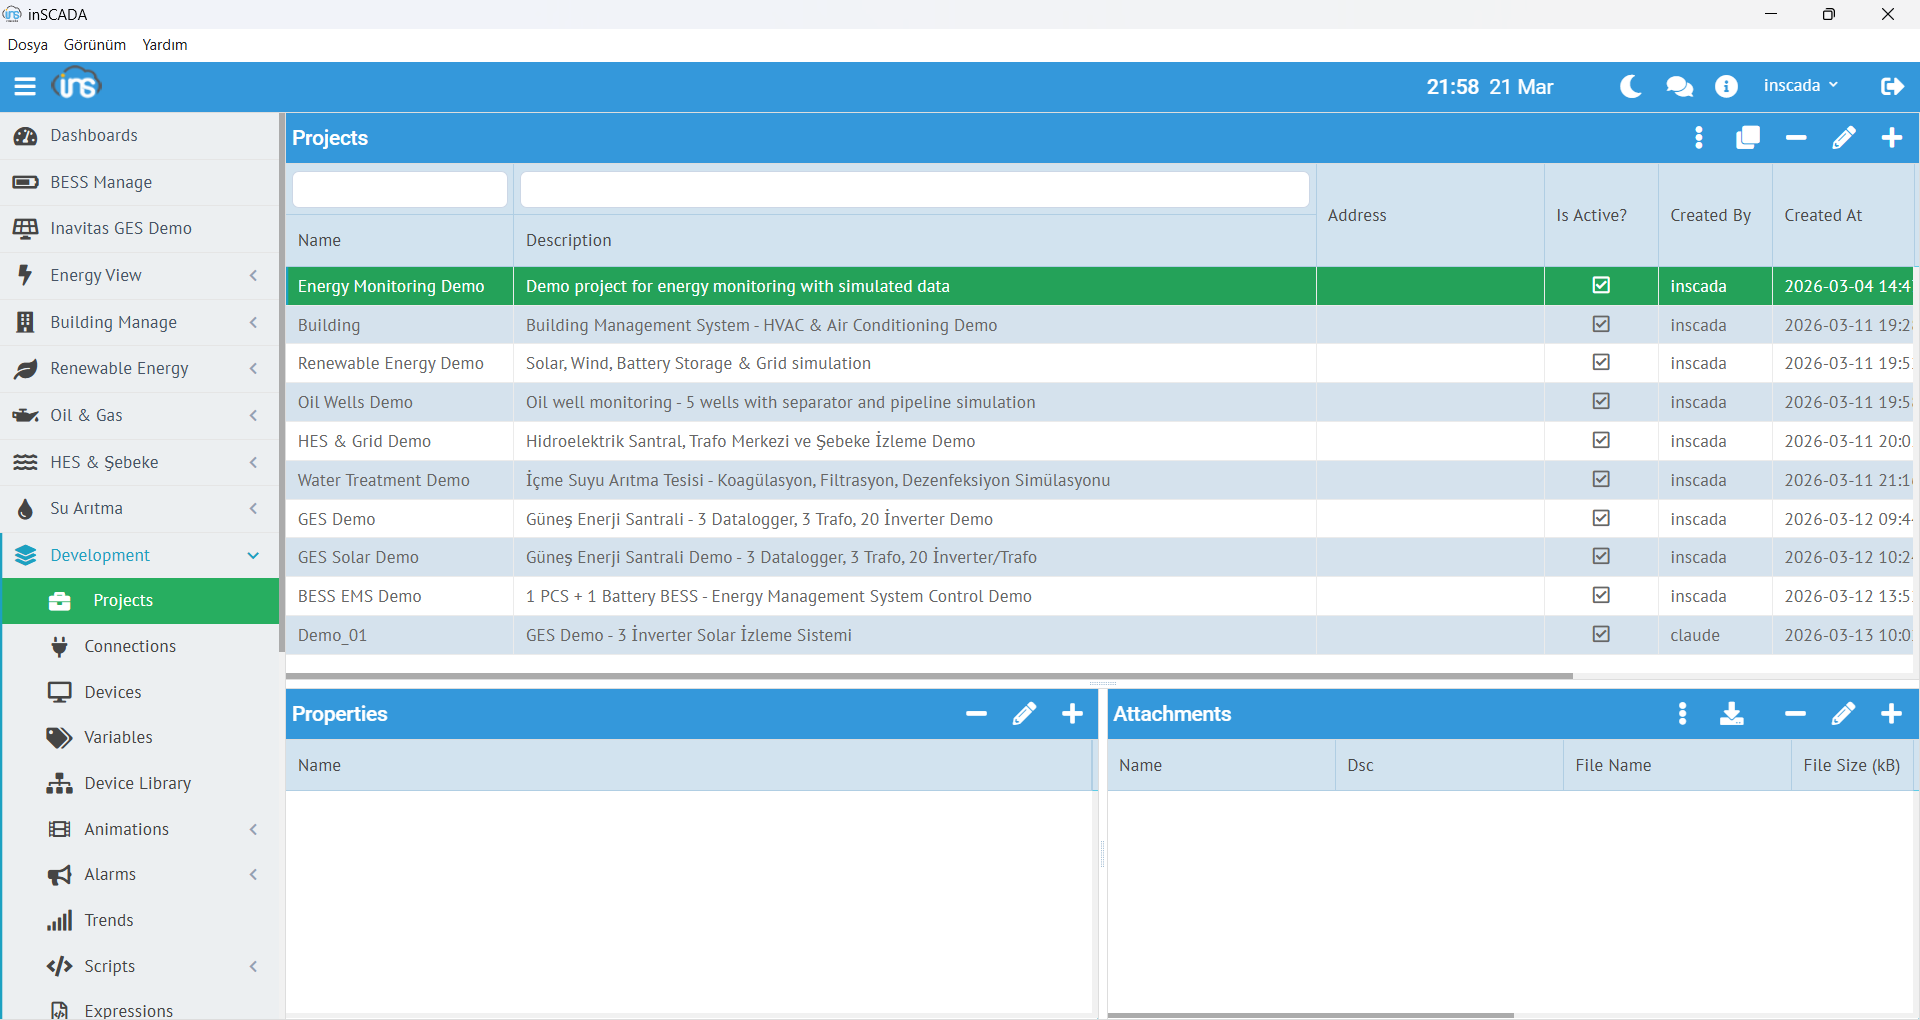Click the plus icon in Projects panel

click(1891, 138)
